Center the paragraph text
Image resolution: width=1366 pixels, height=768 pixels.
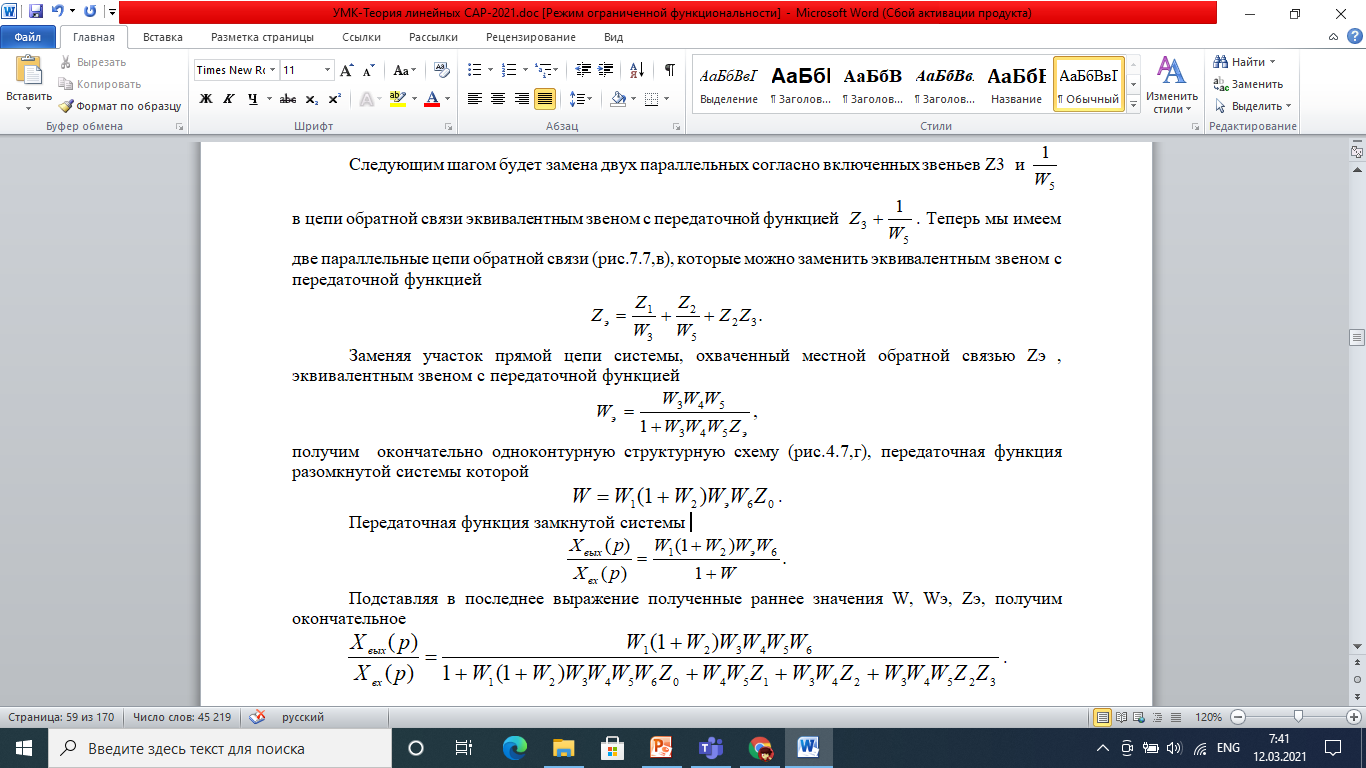click(x=499, y=99)
